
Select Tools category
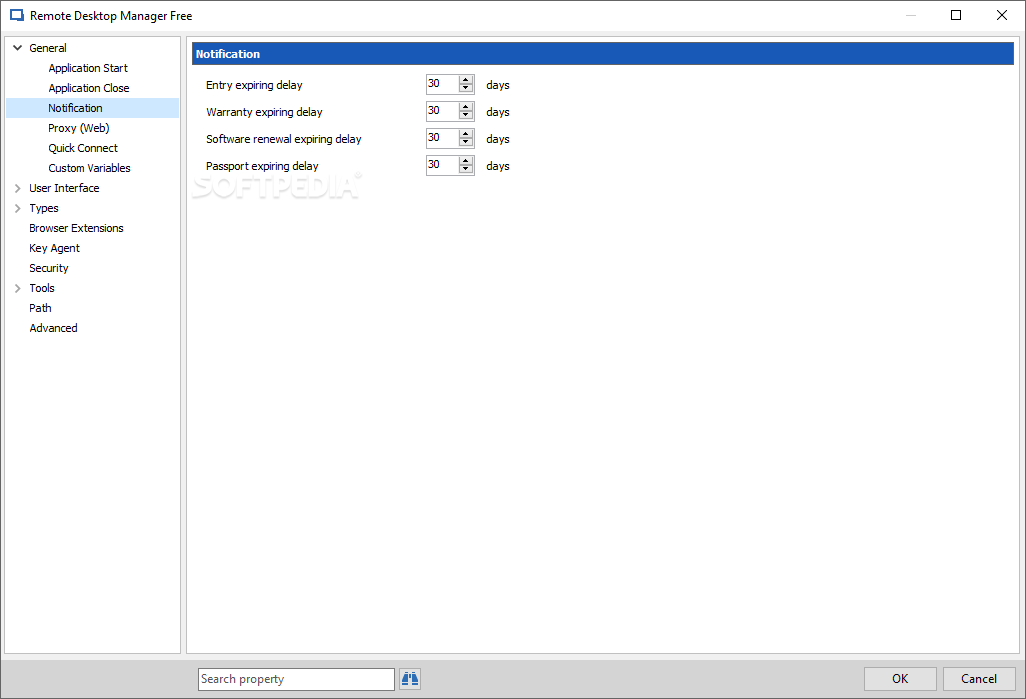(x=42, y=288)
